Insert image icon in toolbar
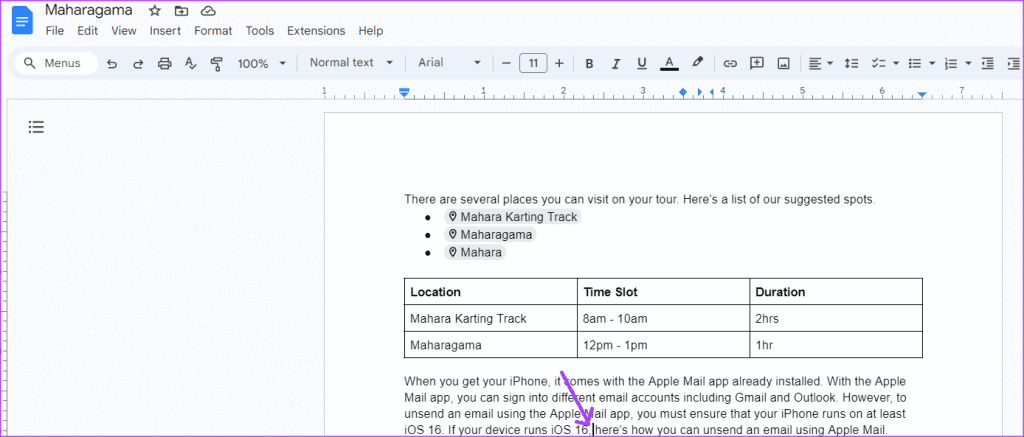 (784, 63)
